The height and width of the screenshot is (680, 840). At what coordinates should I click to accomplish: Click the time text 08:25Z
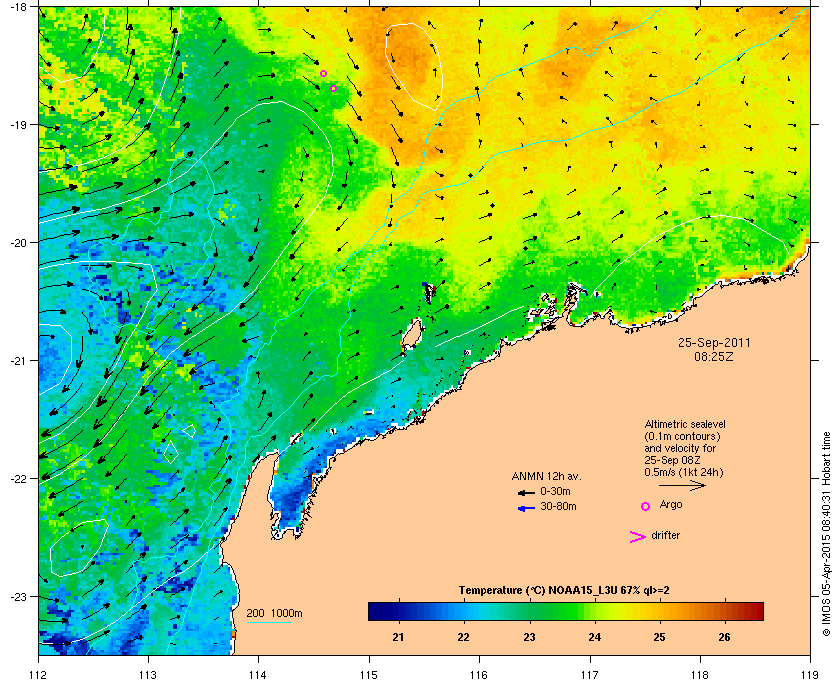714,356
